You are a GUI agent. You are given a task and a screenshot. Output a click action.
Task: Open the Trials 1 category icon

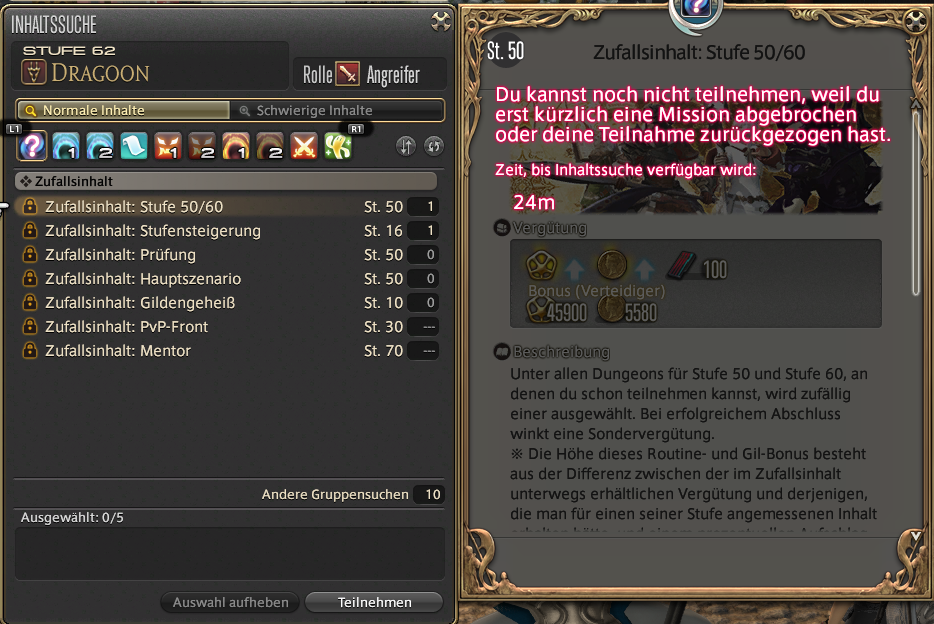(167, 146)
